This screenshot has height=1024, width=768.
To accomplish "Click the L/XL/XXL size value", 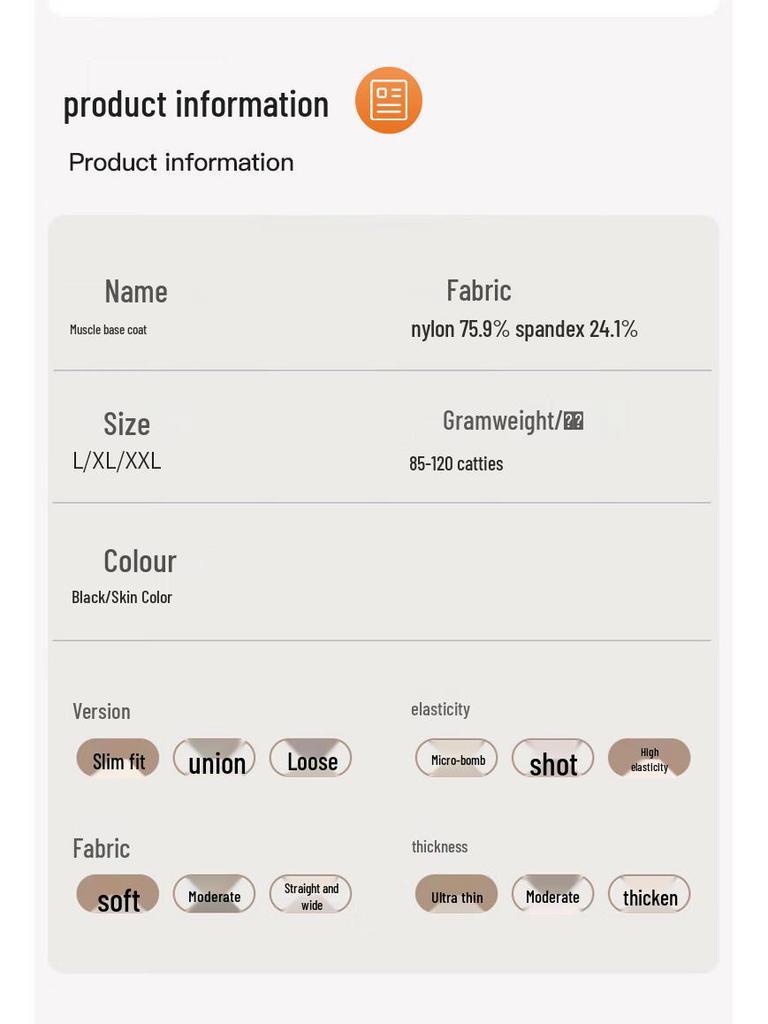I will 117,461.
